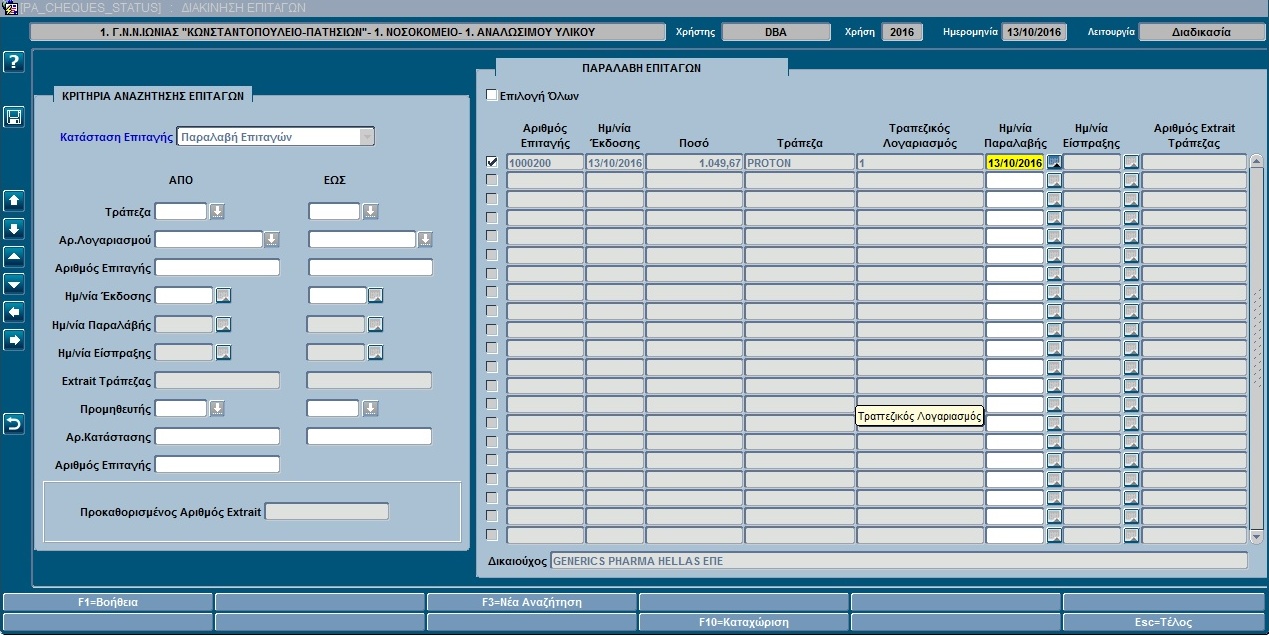Open calendar for Ημ/νία Παραλάβής ΕΩΣ
This screenshot has width=1269, height=636.
(375, 324)
